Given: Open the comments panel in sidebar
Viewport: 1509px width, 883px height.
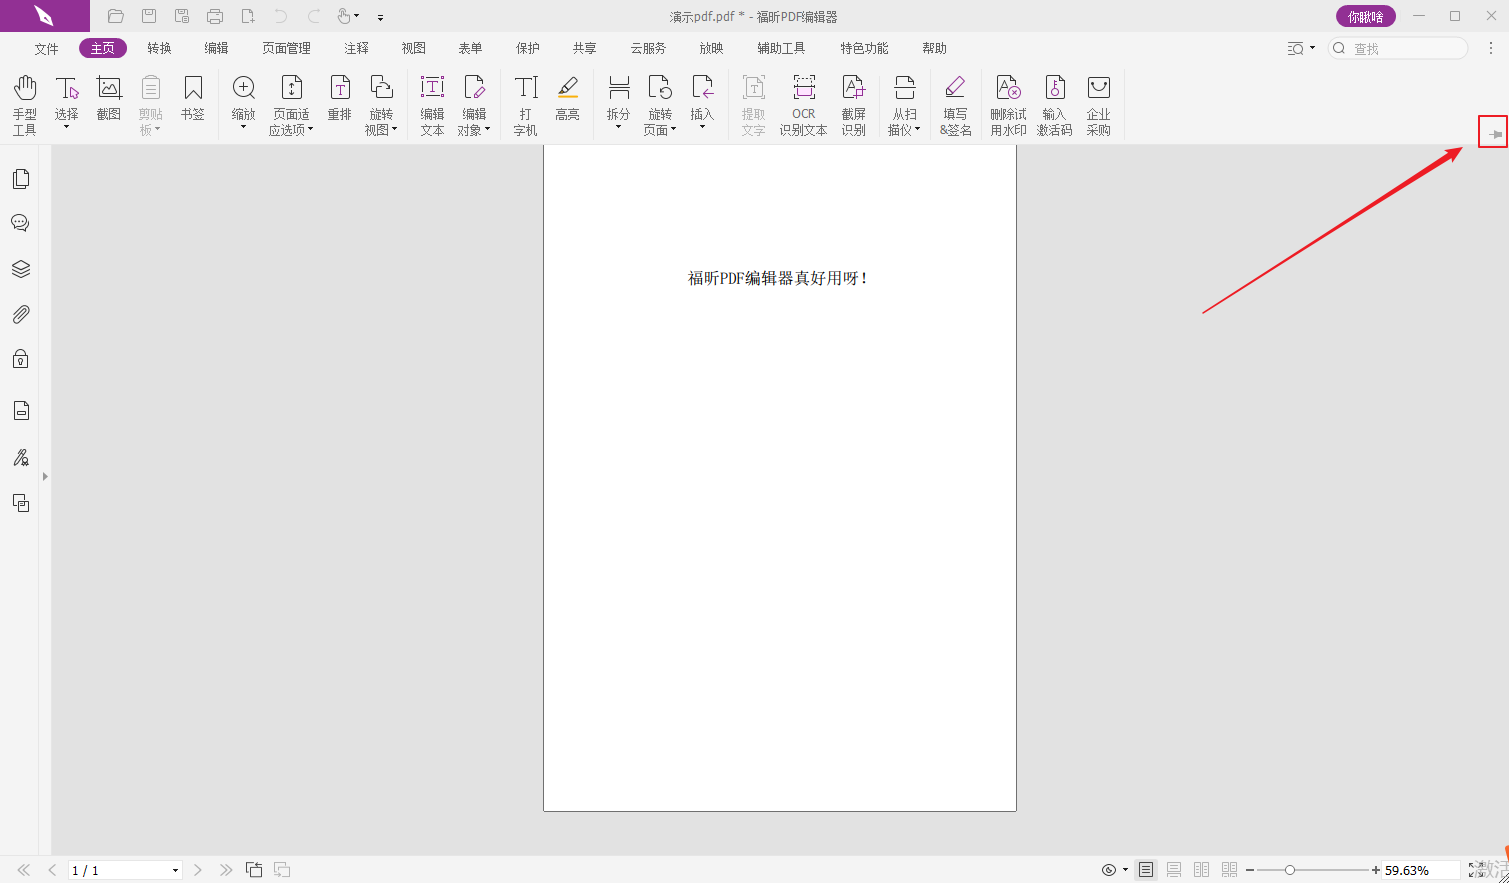Looking at the screenshot, I should [20, 223].
